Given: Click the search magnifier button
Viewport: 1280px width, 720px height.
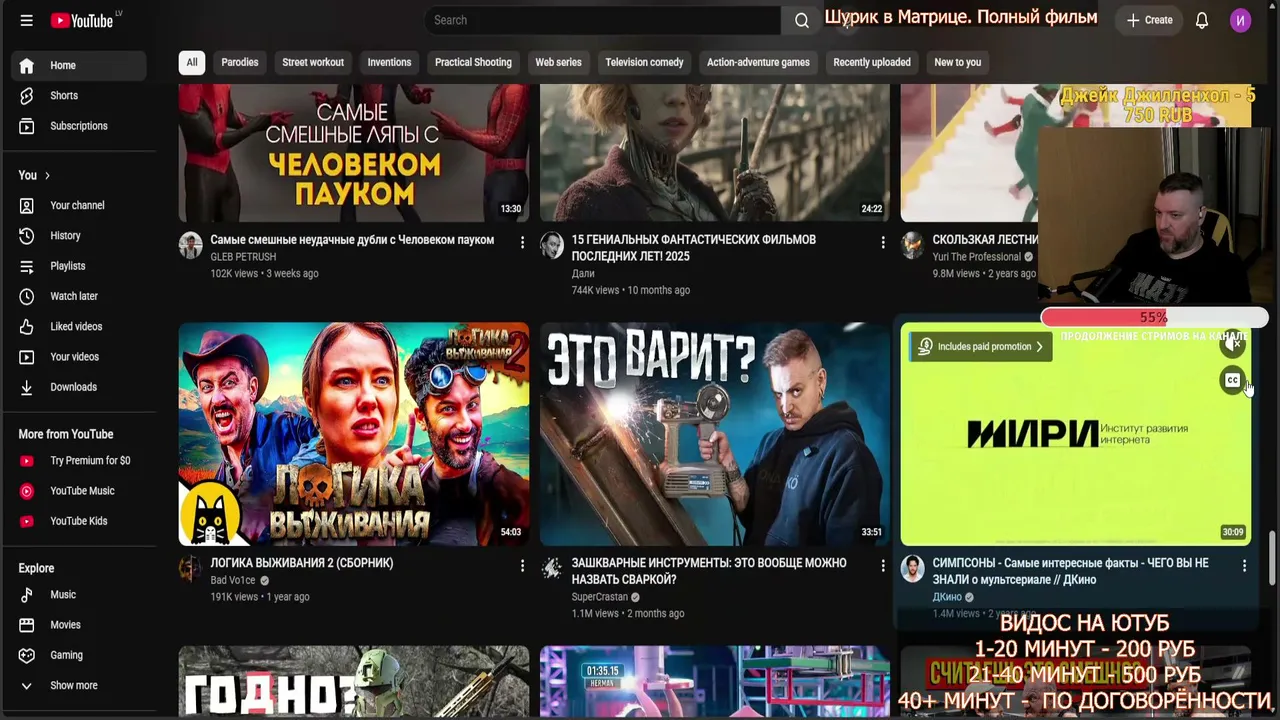Looking at the screenshot, I should tap(801, 20).
